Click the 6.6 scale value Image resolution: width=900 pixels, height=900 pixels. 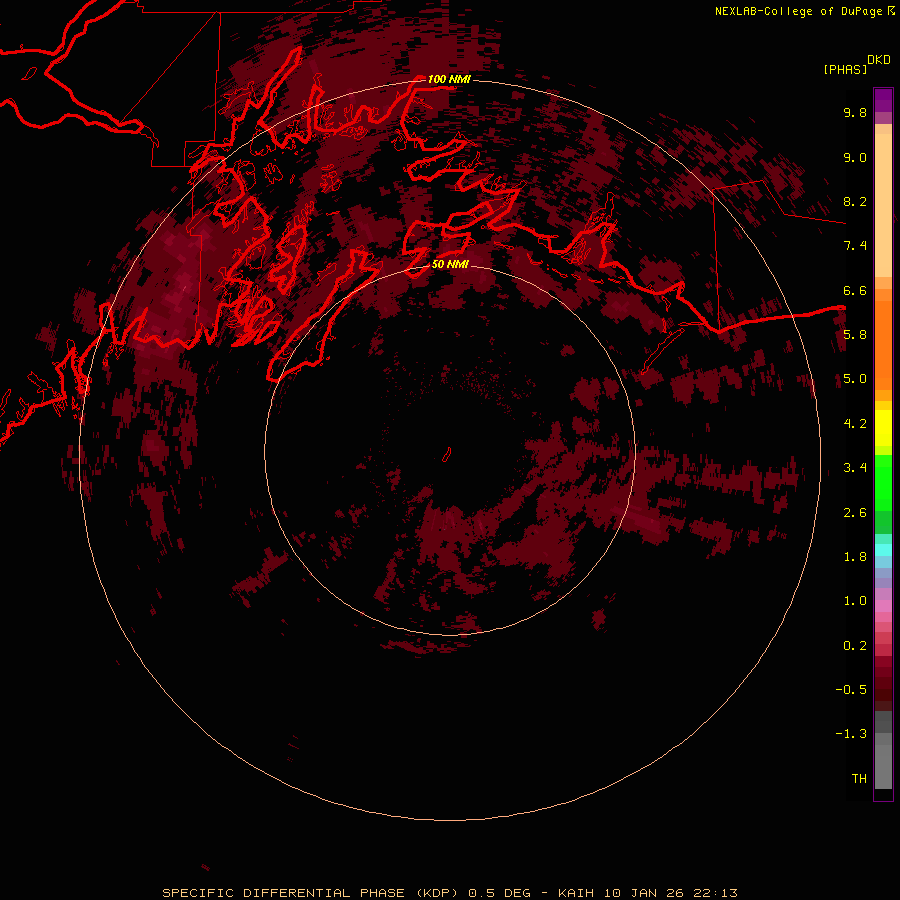tap(855, 290)
